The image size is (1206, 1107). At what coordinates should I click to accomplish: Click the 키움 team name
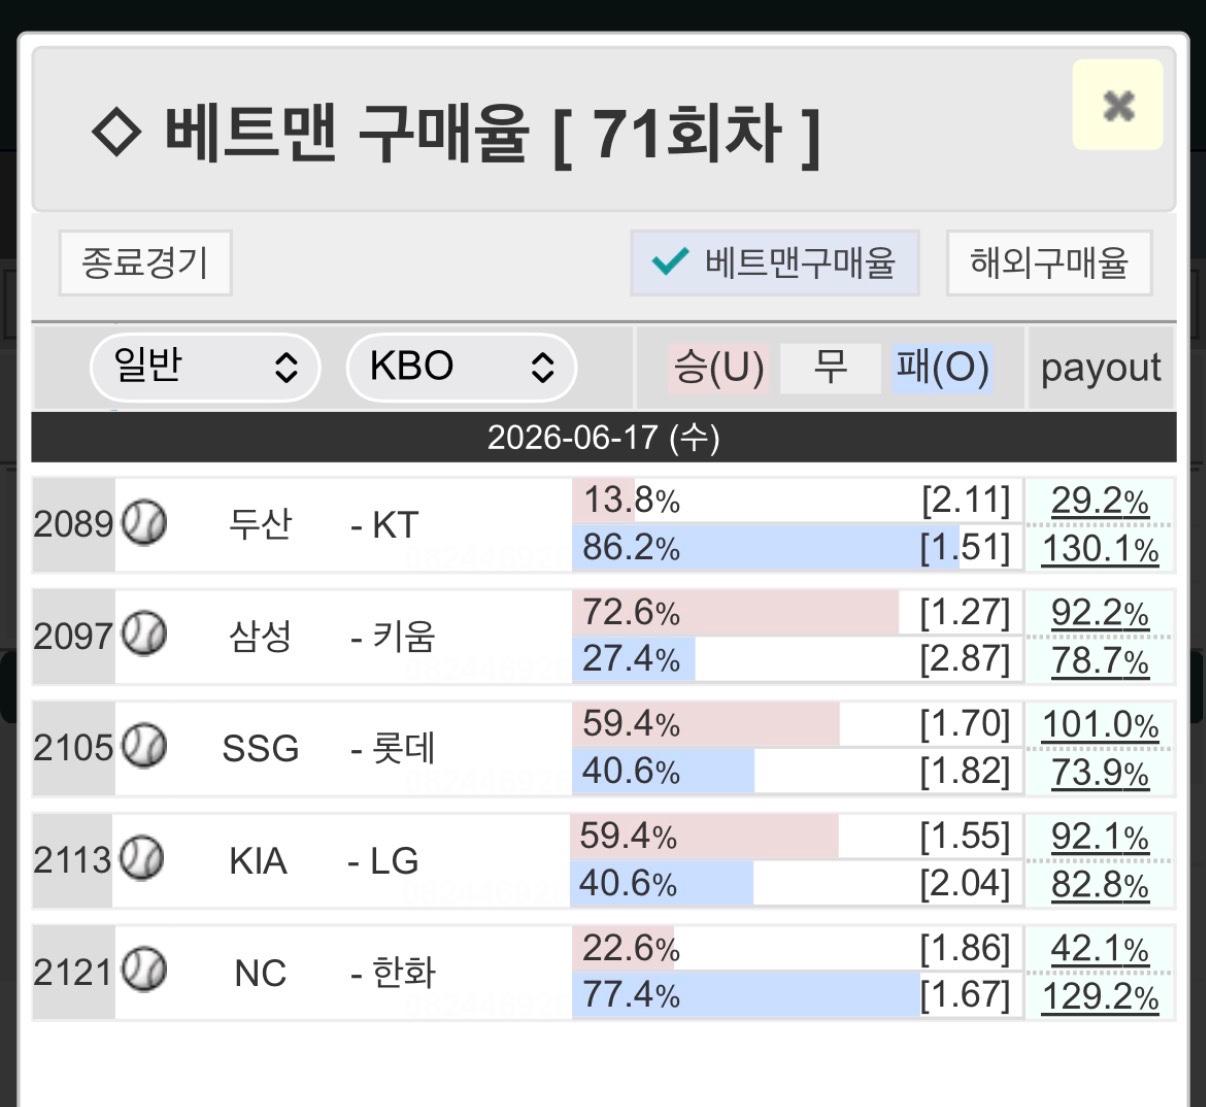pyautogui.click(x=404, y=636)
